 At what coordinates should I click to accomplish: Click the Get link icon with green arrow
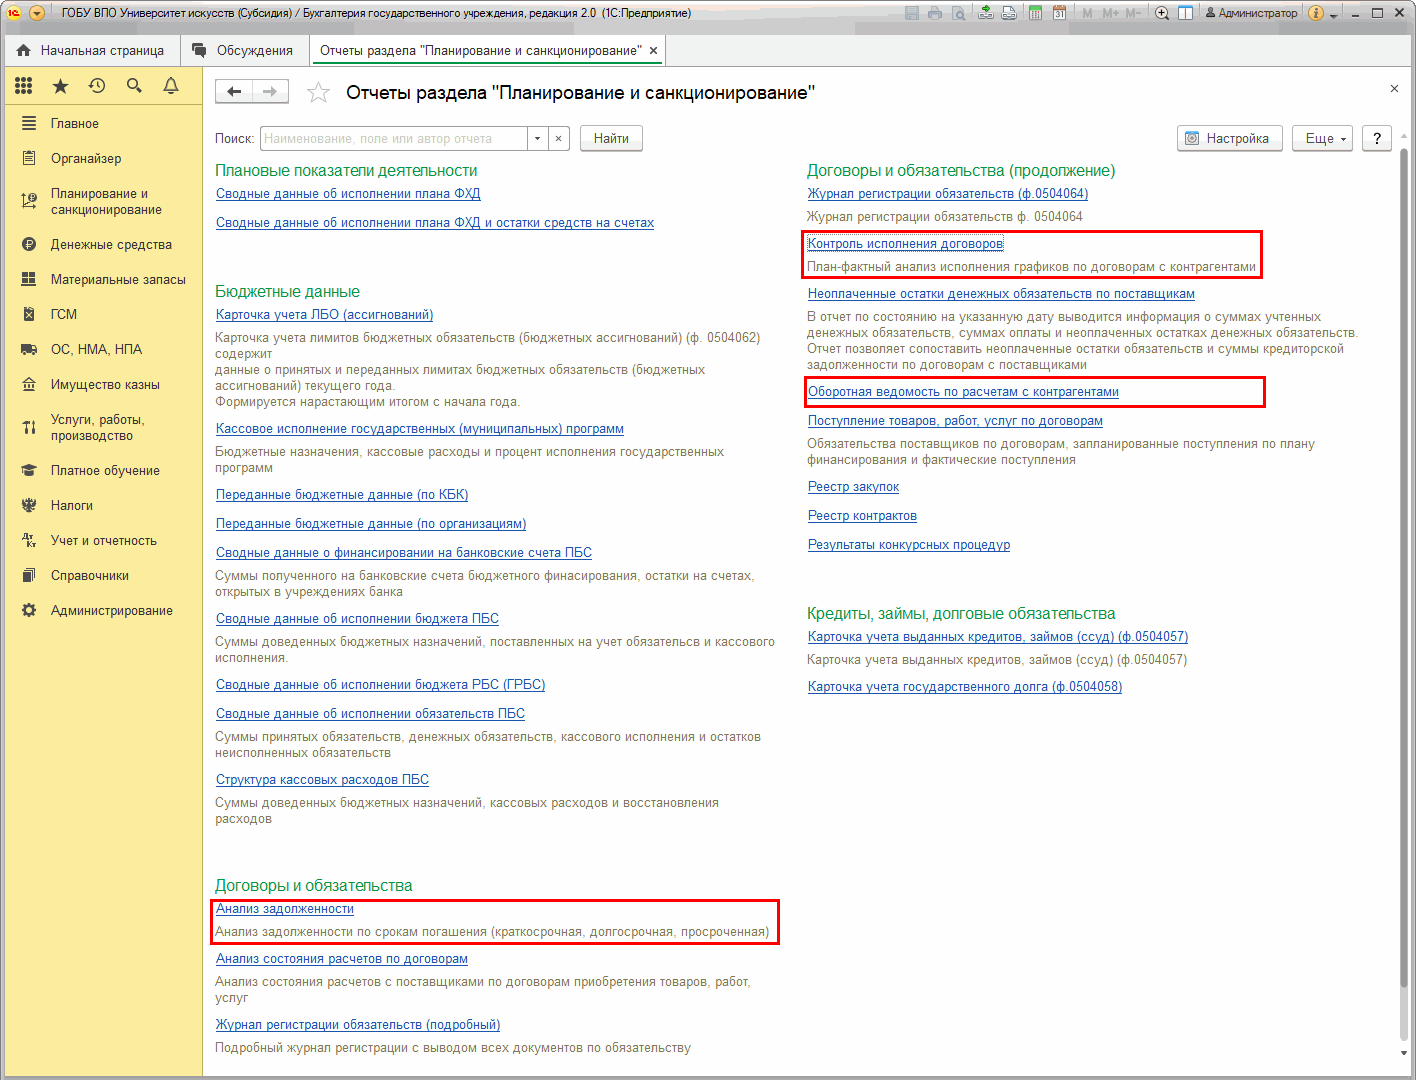(x=986, y=13)
